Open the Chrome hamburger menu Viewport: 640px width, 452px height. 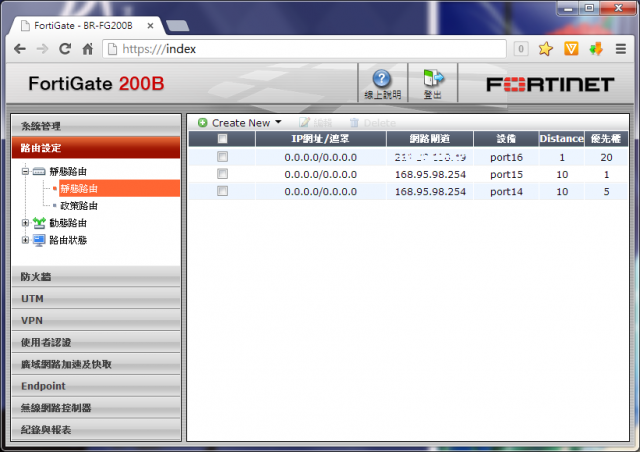(x=621, y=49)
